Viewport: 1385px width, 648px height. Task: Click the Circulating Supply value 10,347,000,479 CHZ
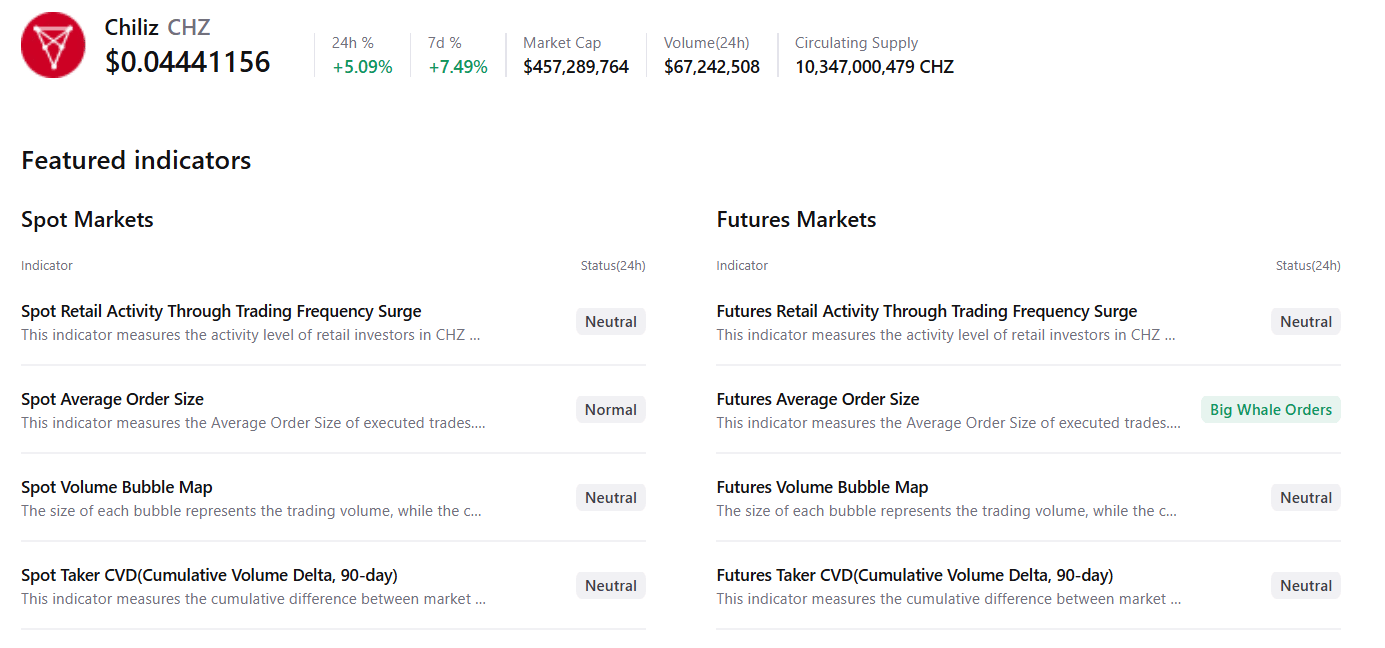point(875,67)
